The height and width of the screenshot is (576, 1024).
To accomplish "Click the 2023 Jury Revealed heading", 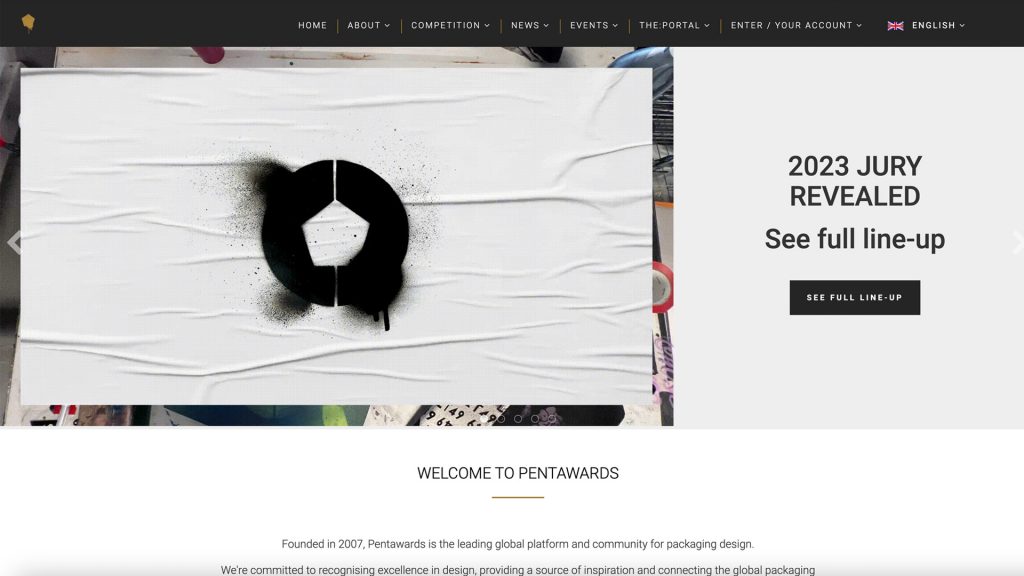I will pyautogui.click(x=854, y=181).
